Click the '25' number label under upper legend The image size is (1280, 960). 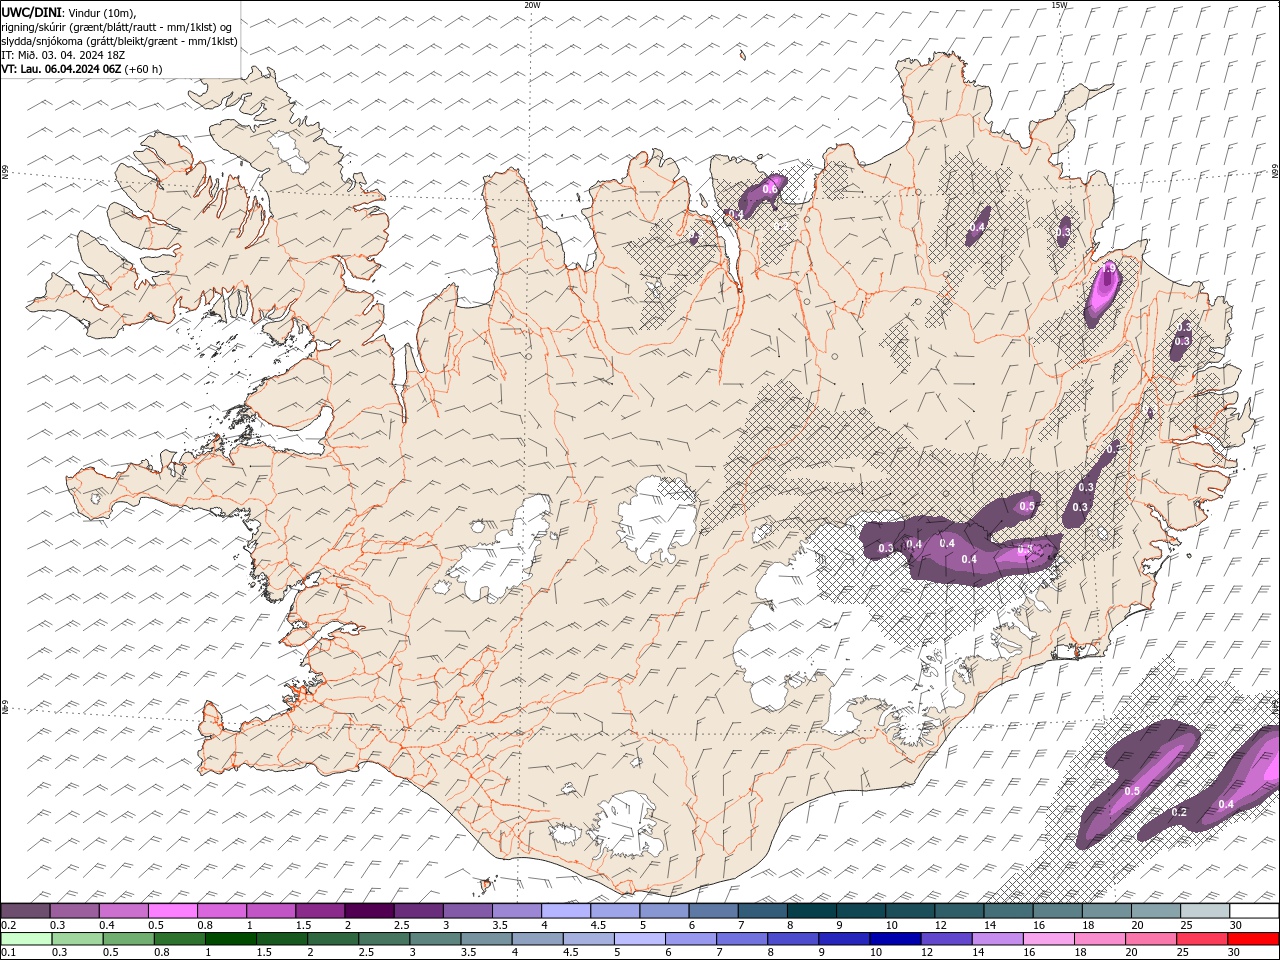pyautogui.click(x=1186, y=925)
